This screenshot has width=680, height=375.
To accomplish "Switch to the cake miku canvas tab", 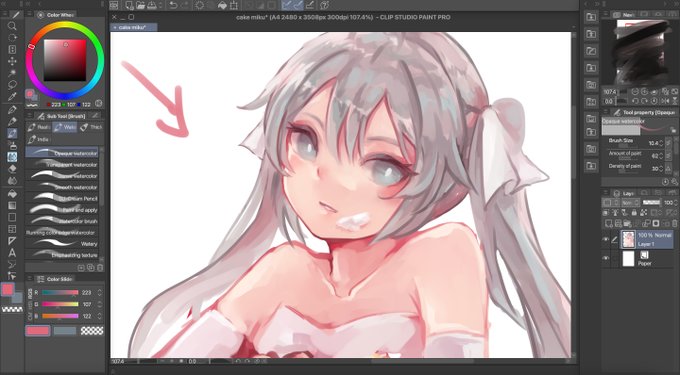I will pos(134,27).
